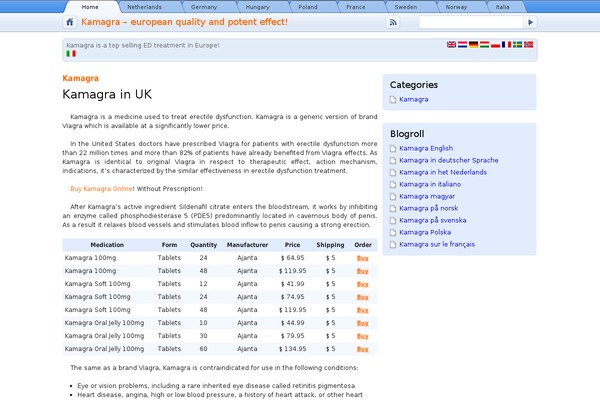Click the Shipping column header

330,245
